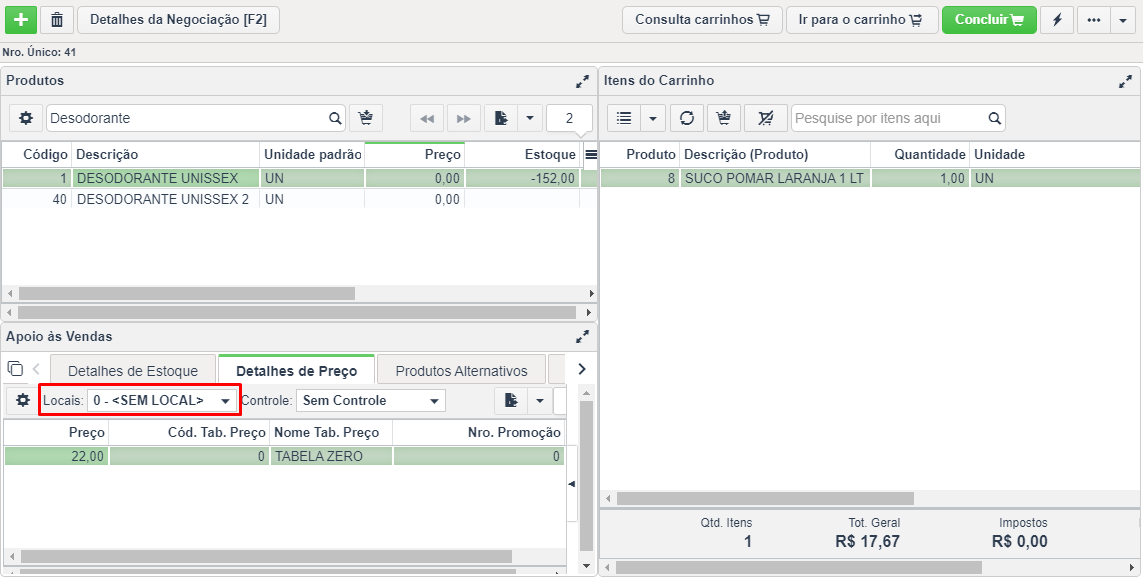The width and height of the screenshot is (1143, 578).
Task: Click the next tabs right chevron
Action: (x=582, y=369)
